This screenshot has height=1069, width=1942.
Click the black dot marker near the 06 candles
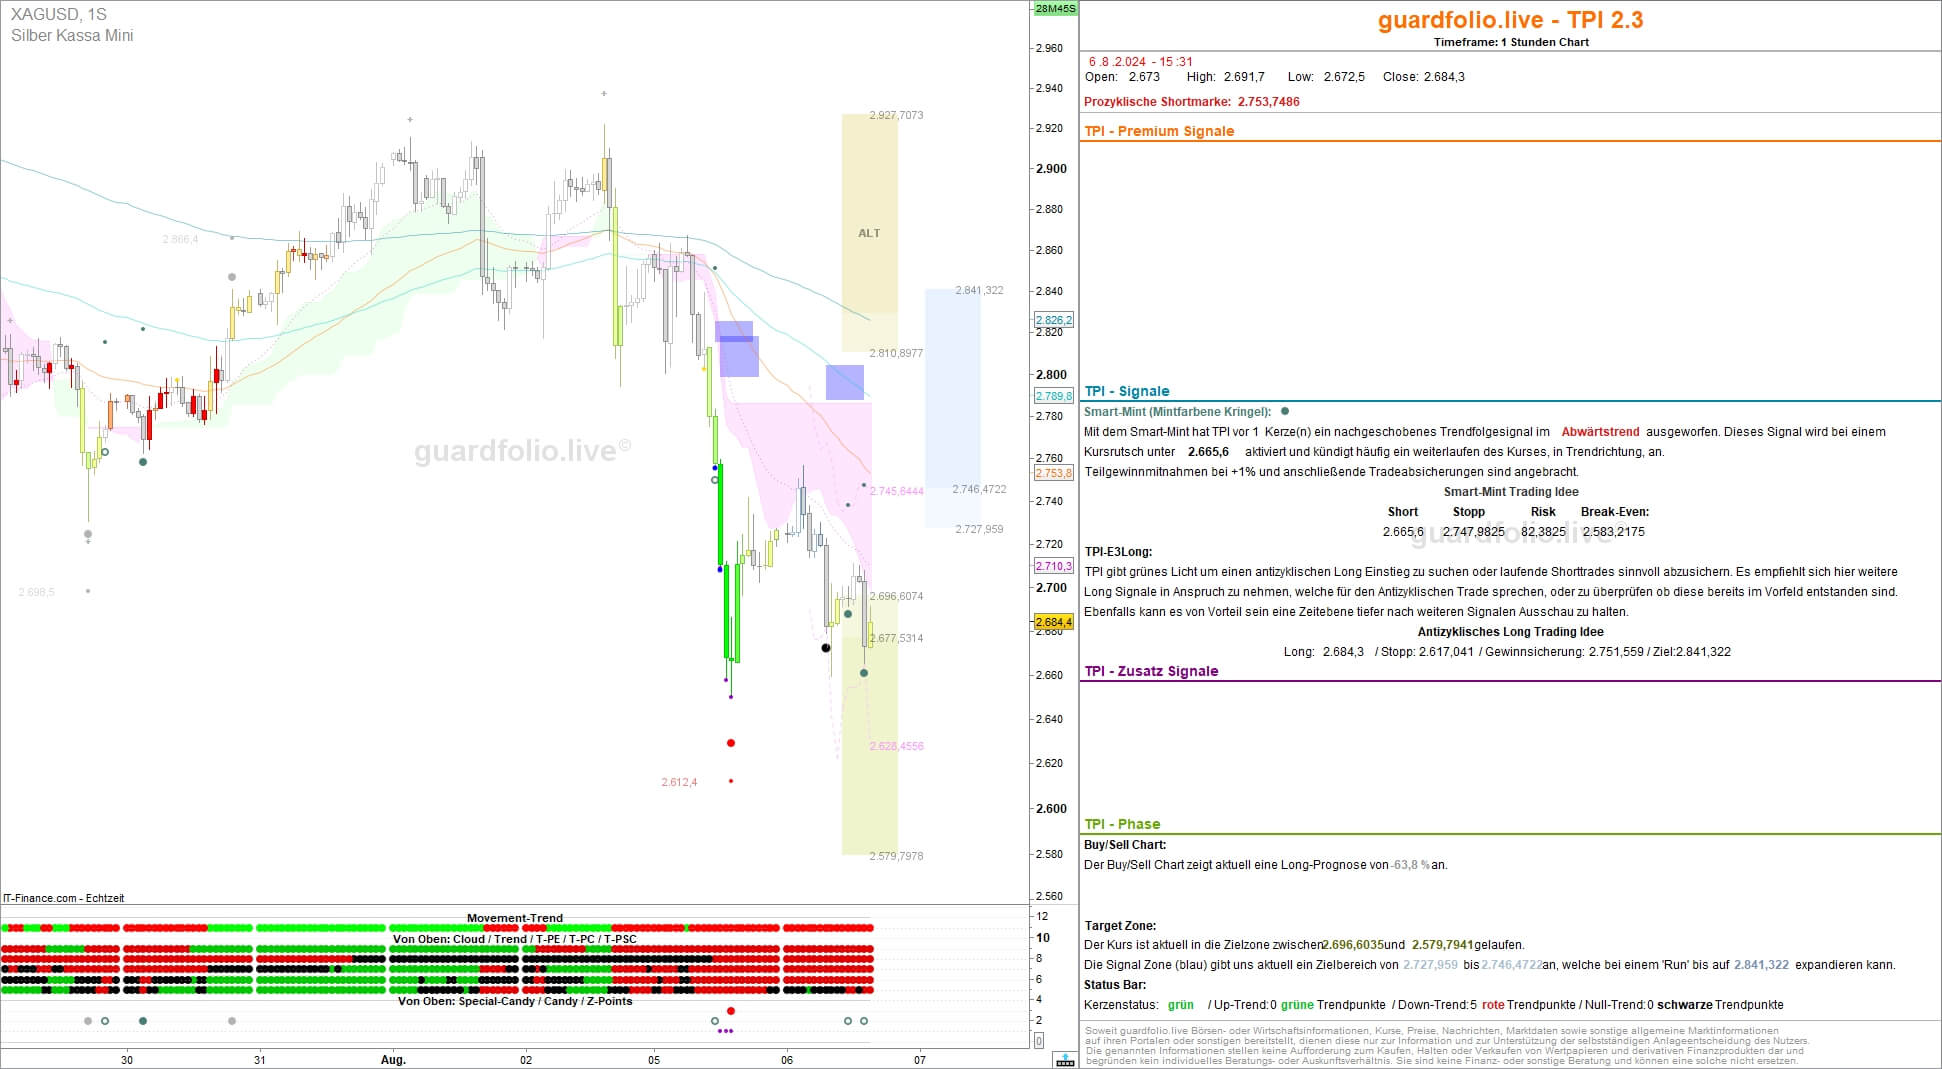tap(826, 648)
